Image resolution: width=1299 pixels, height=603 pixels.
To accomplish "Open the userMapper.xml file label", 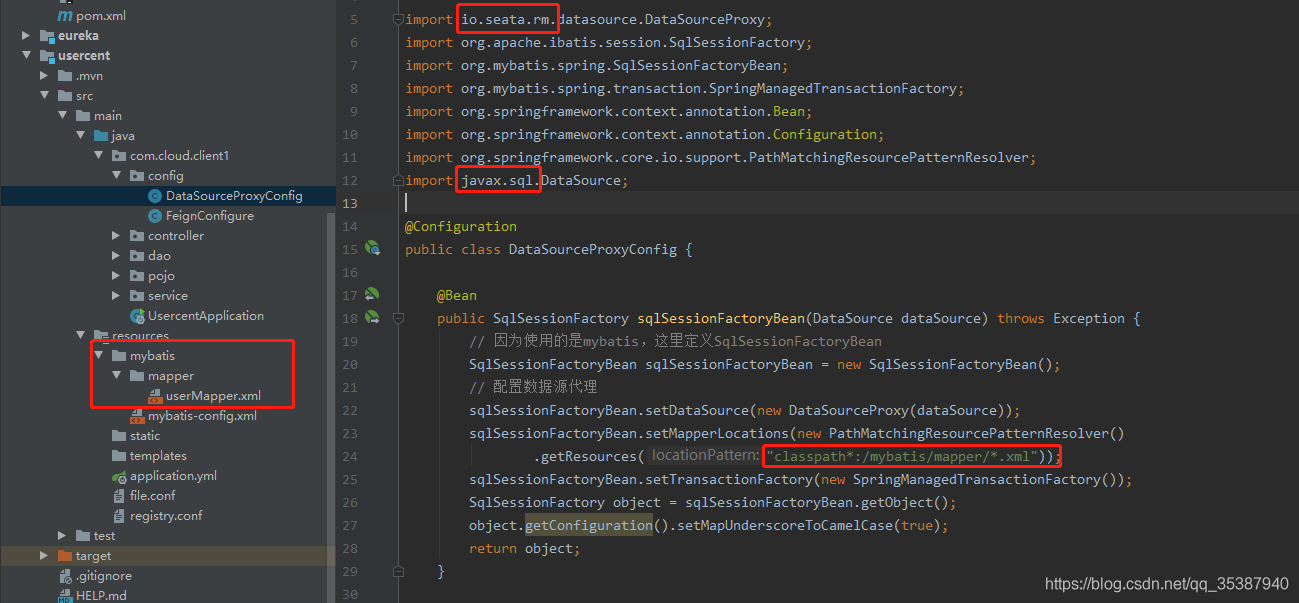I will [x=213, y=396].
